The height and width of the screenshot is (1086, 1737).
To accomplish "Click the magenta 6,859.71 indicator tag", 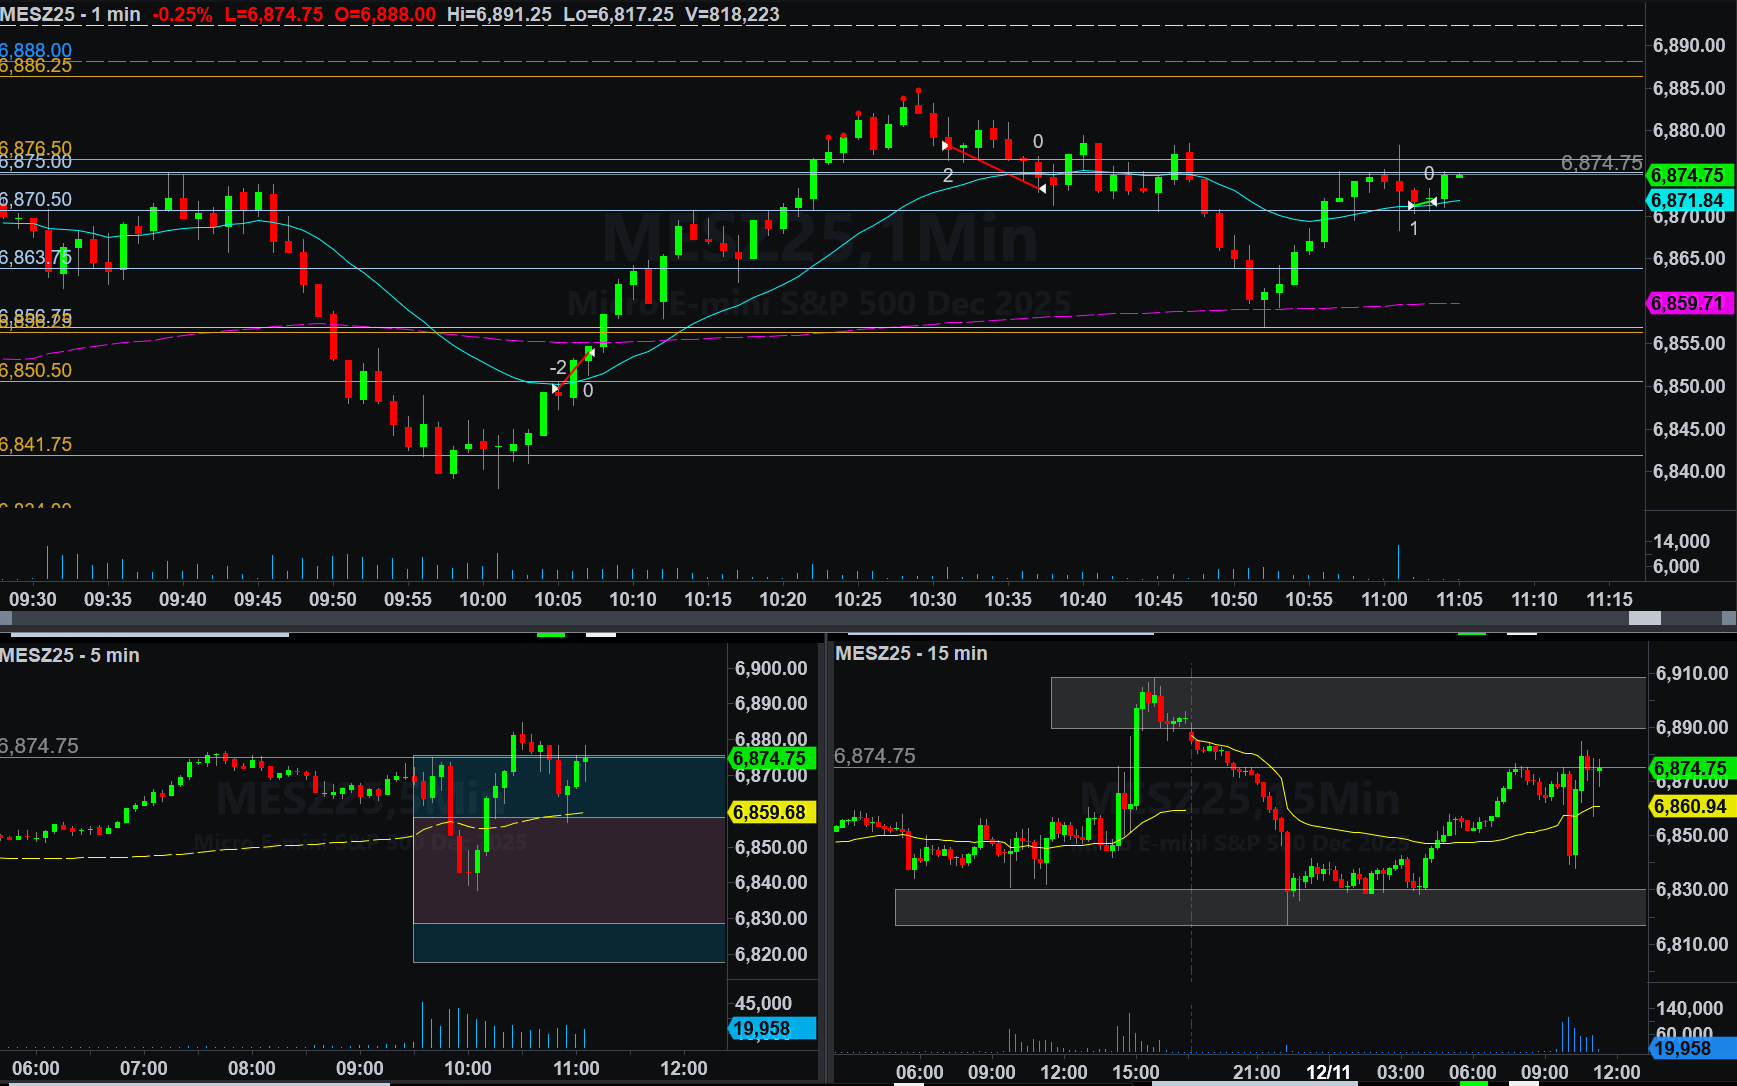I will coord(1688,303).
